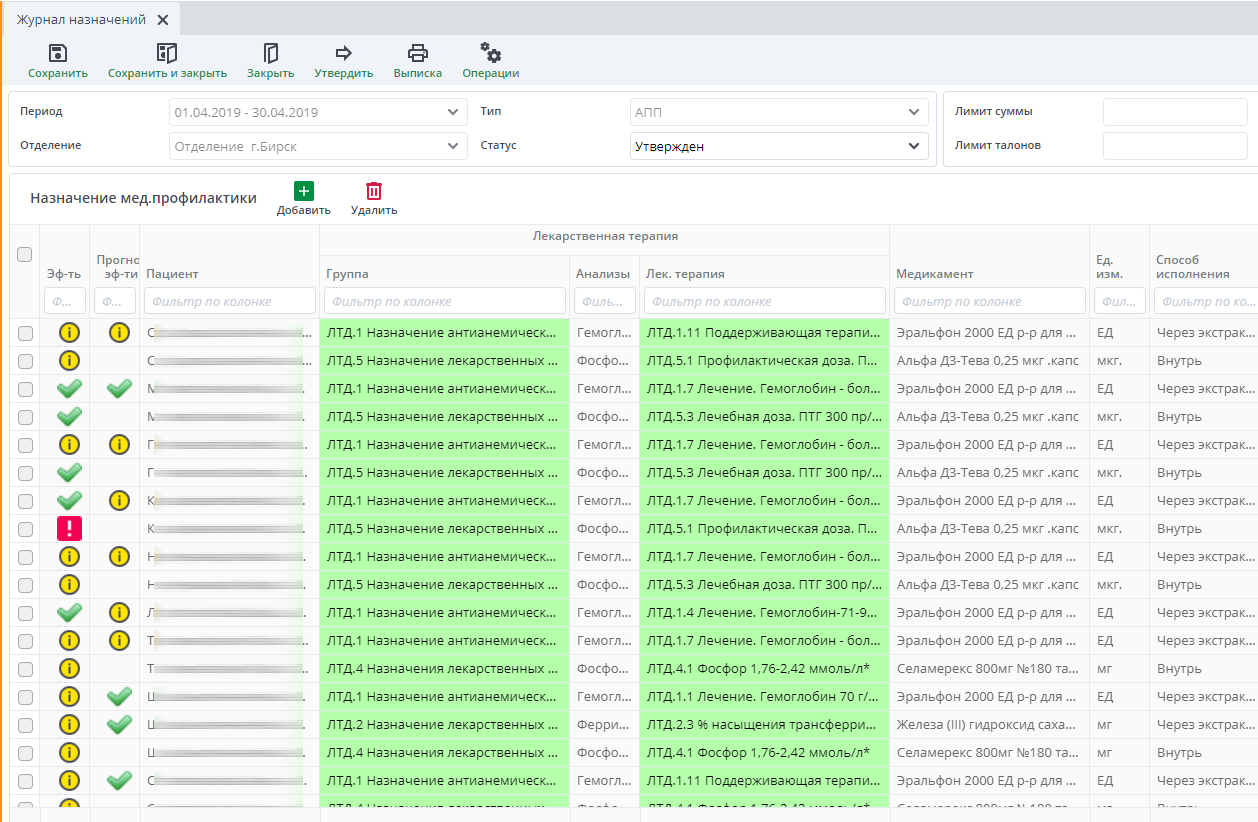This screenshot has width=1258, height=822.
Task: Select the Ферри... analyses cell
Action: tap(605, 724)
